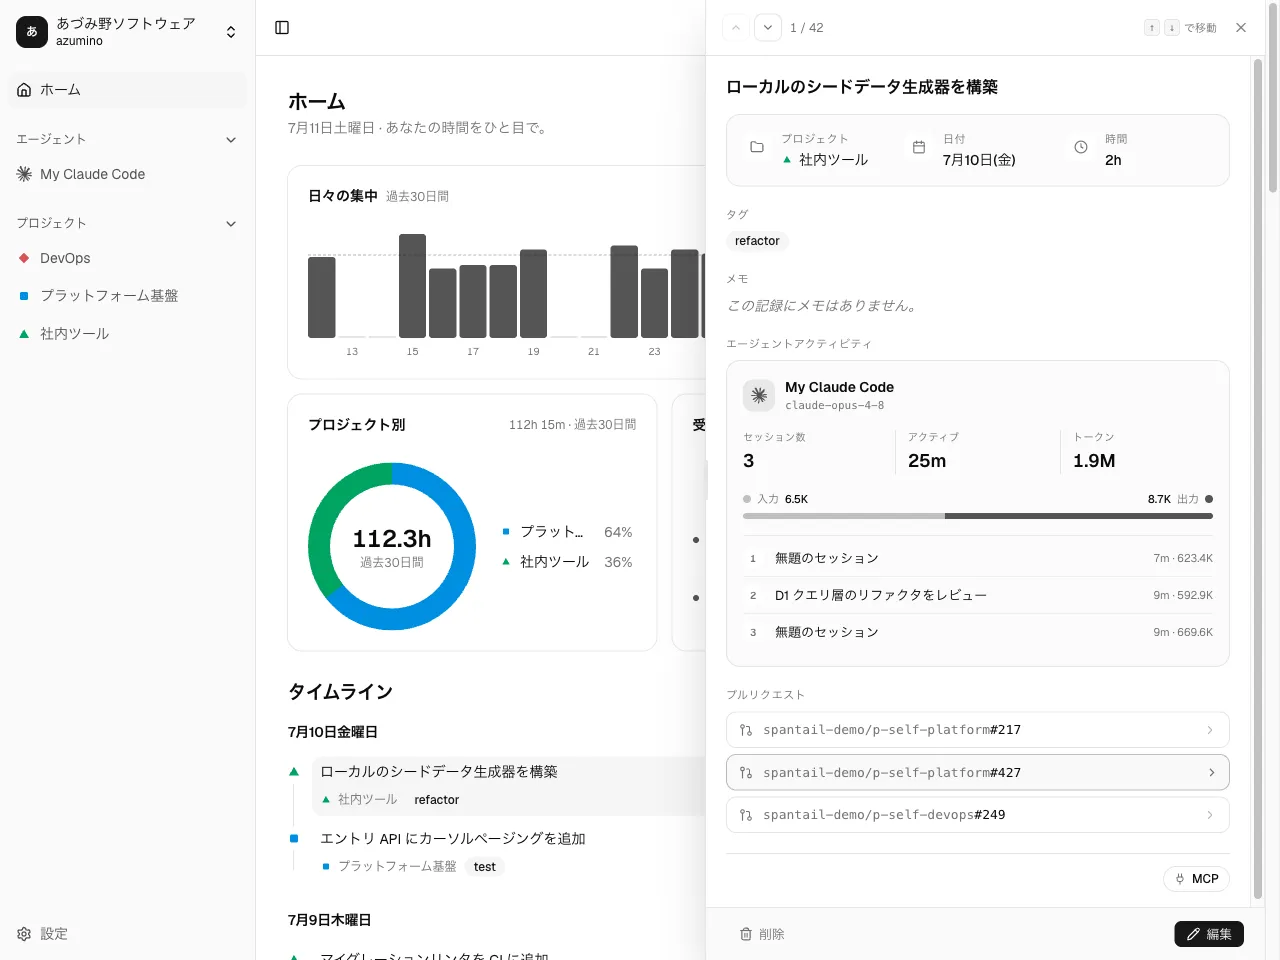
Task: Click プラットフォーム基盤 label under timeline entry
Action: 397,866
